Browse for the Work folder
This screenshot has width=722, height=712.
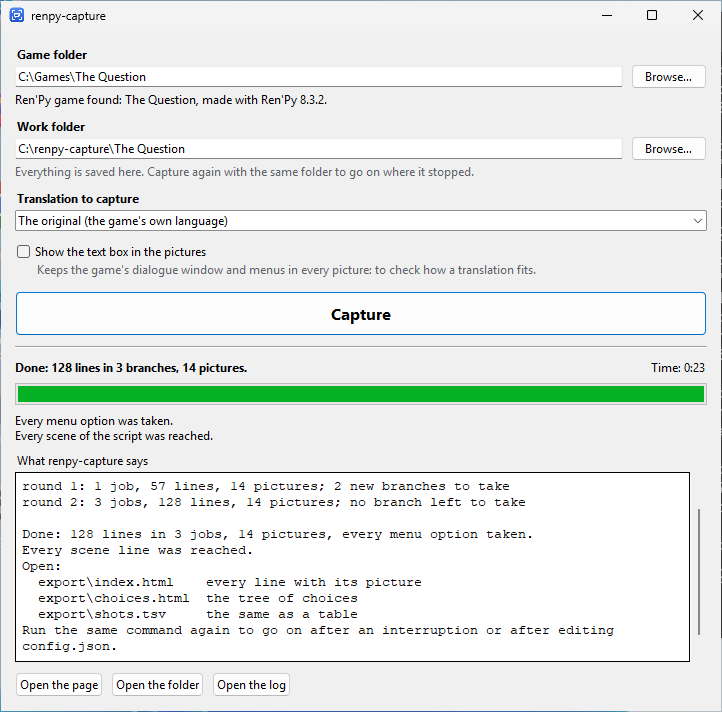pos(668,149)
